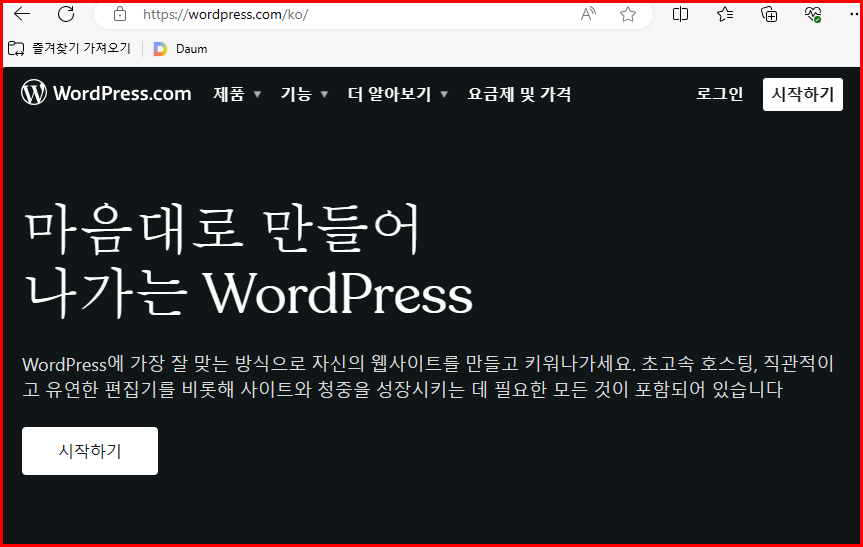
Task: Open the browser settings ellipsis menu
Action: click(x=854, y=14)
